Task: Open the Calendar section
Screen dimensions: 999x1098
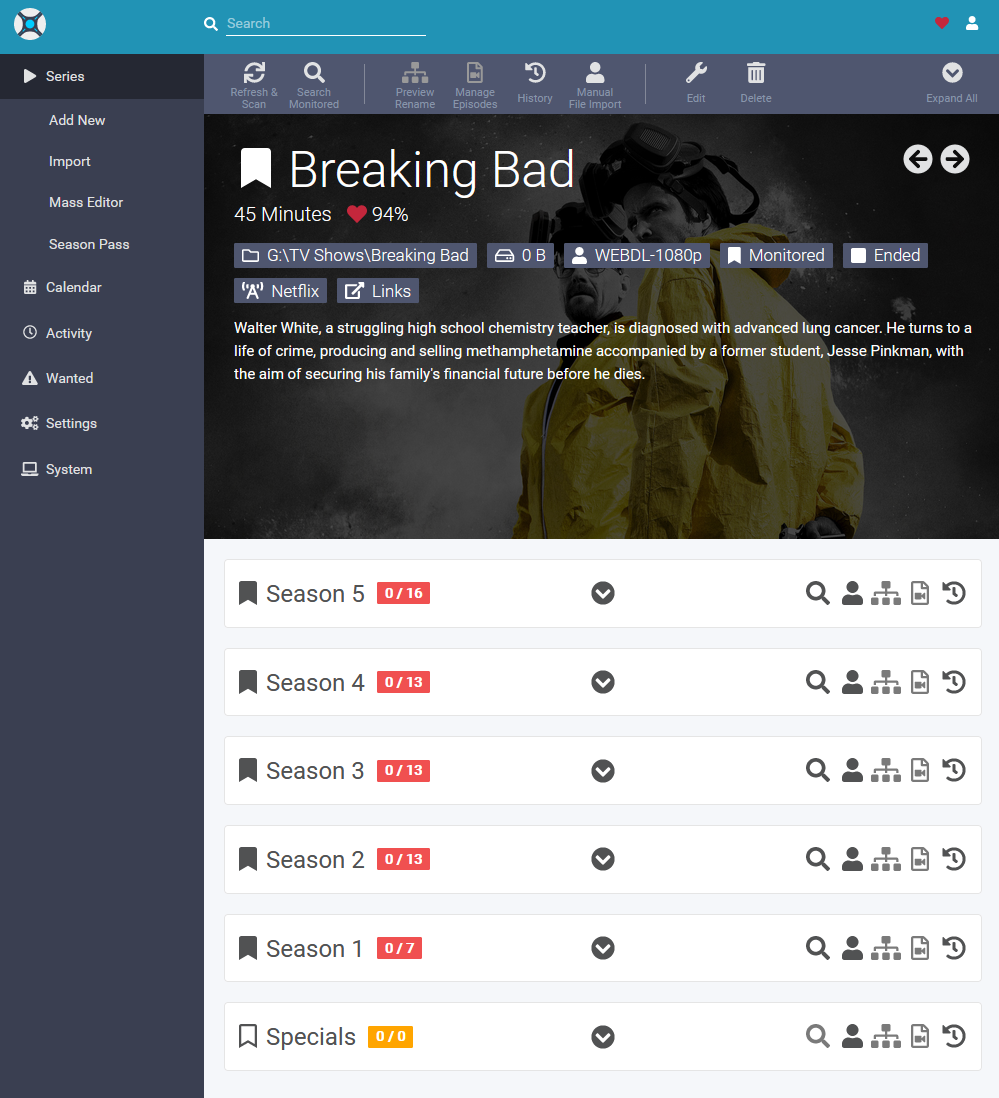Action: point(72,287)
